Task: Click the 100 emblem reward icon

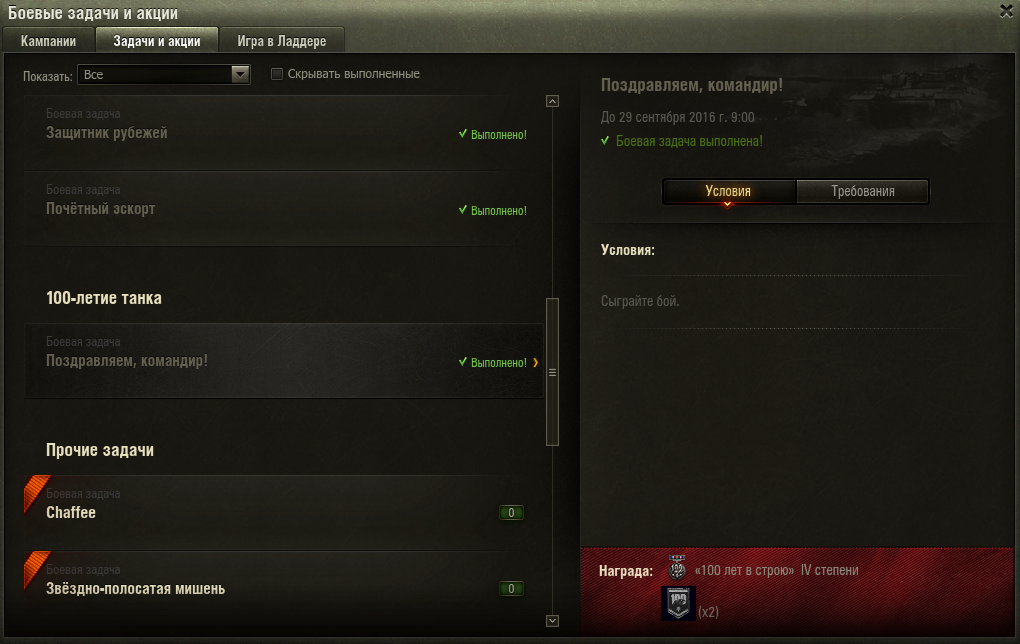Action: click(678, 603)
